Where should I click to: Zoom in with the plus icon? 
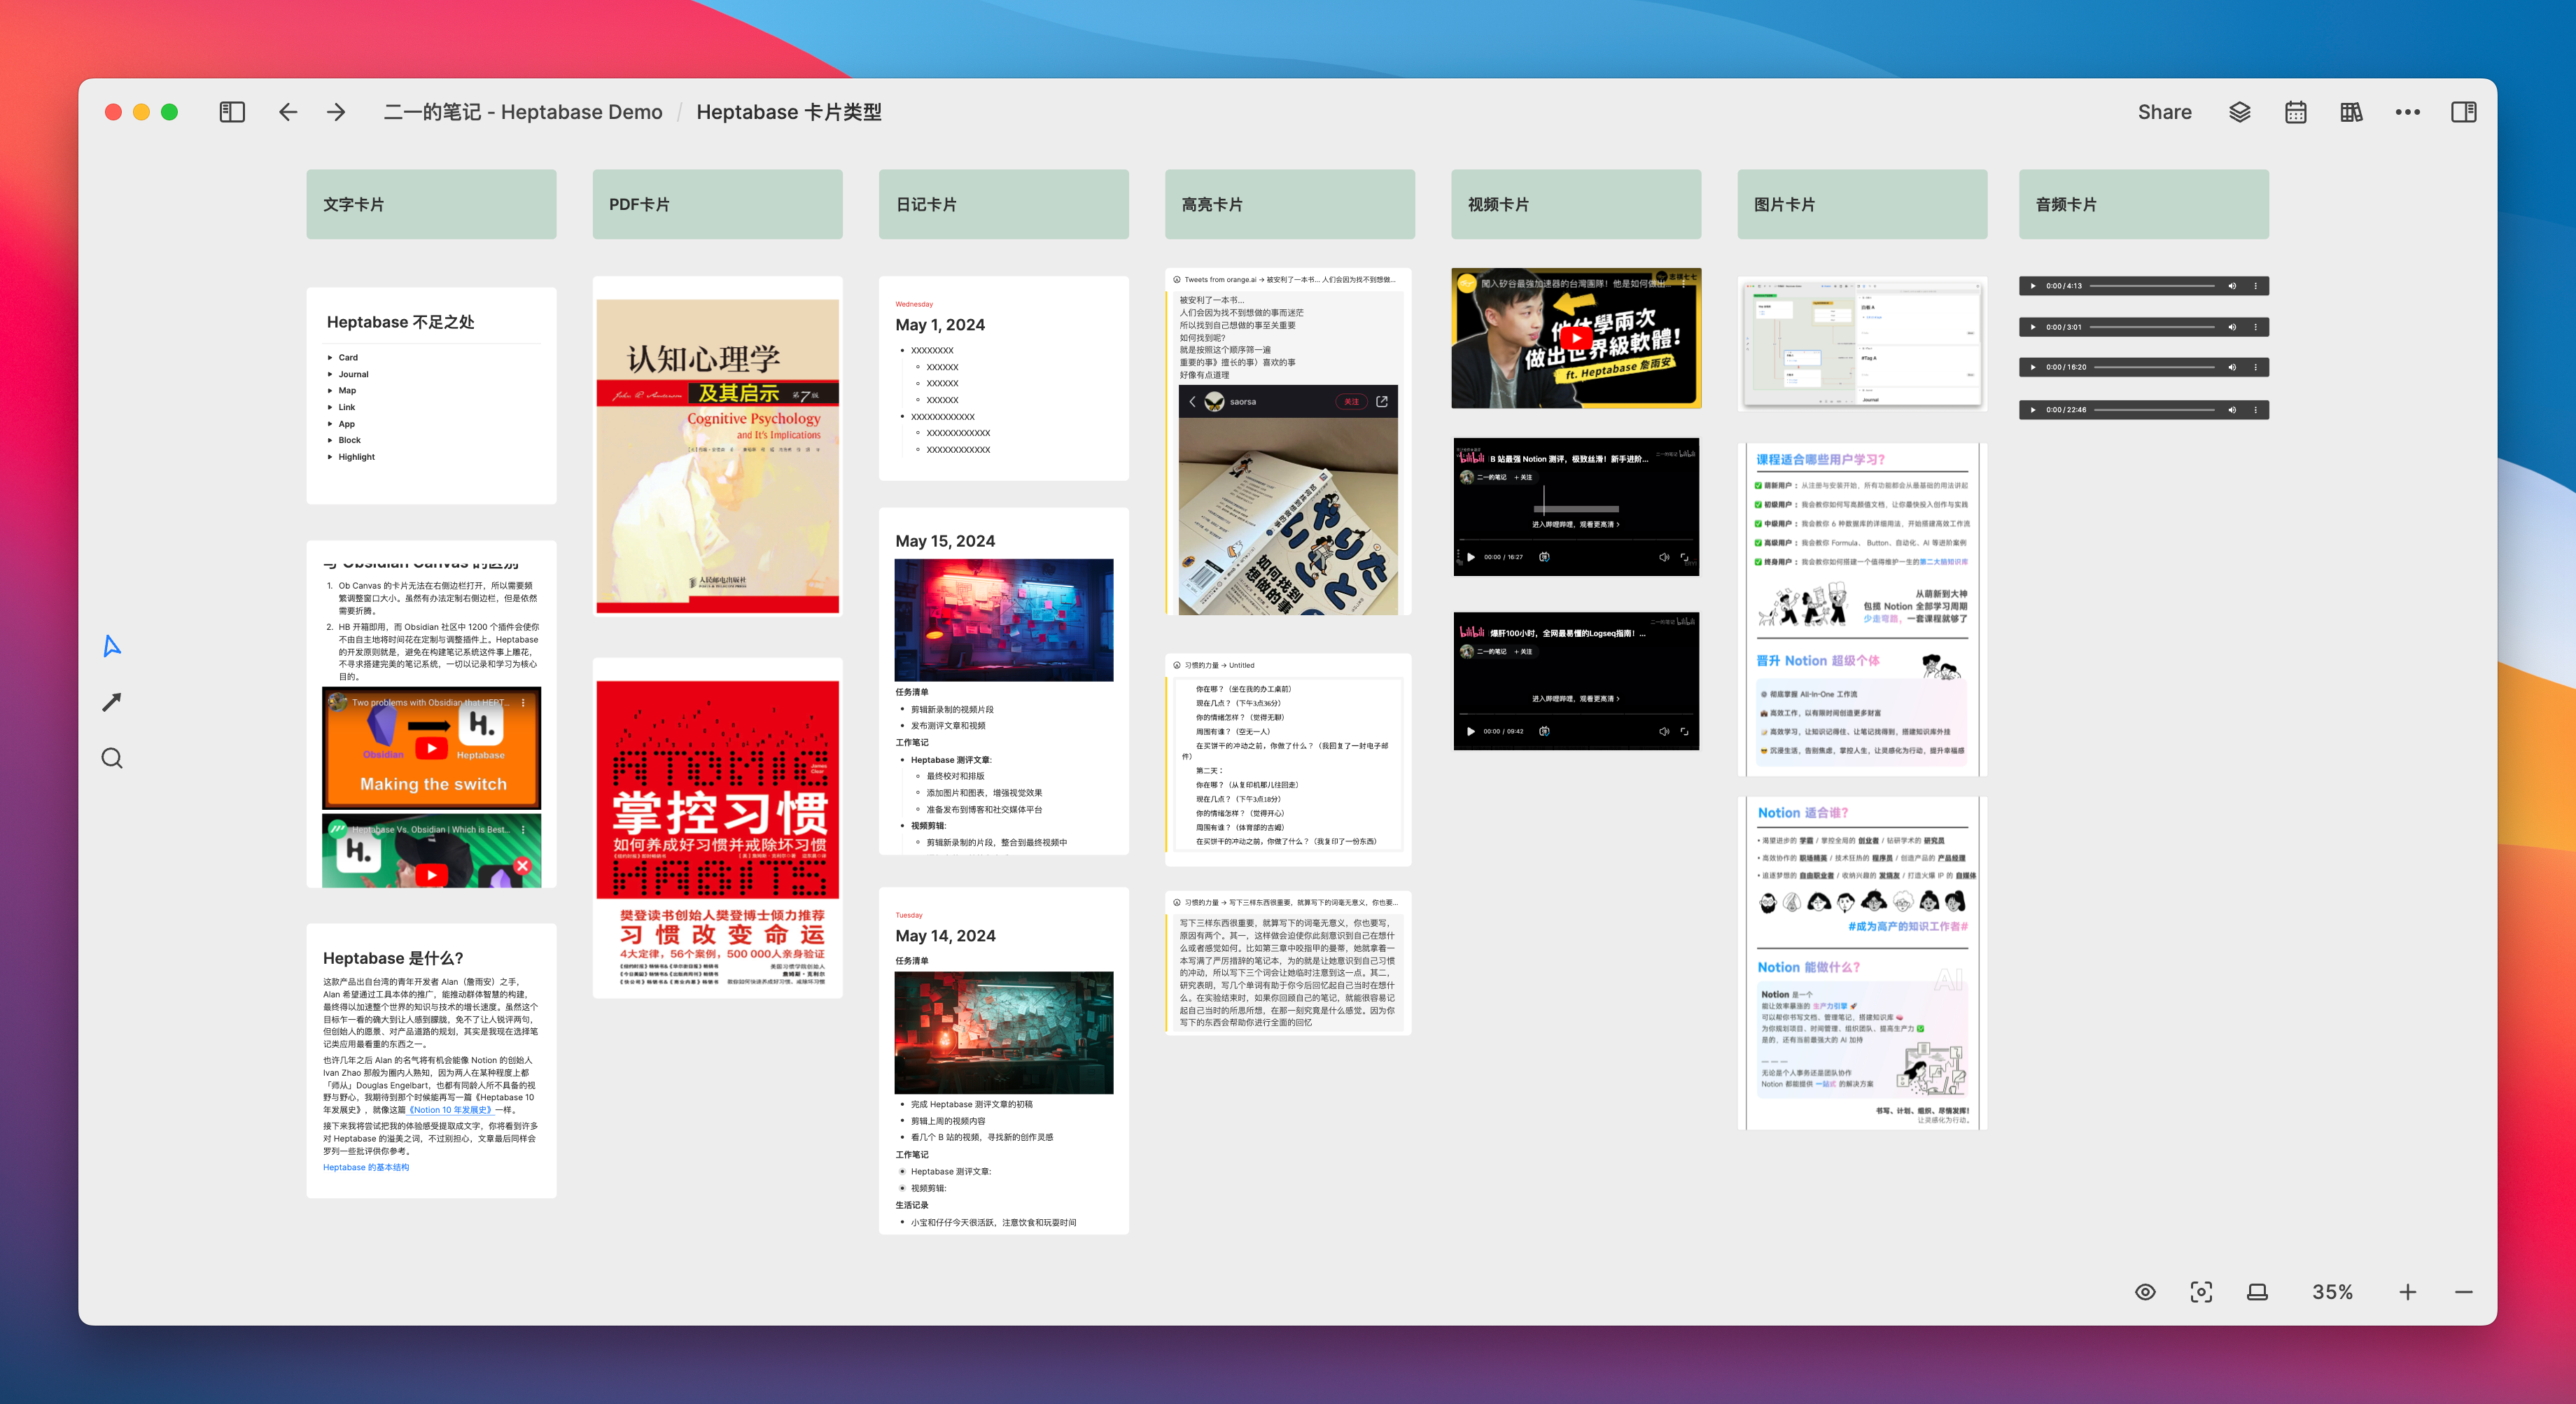(2408, 1292)
